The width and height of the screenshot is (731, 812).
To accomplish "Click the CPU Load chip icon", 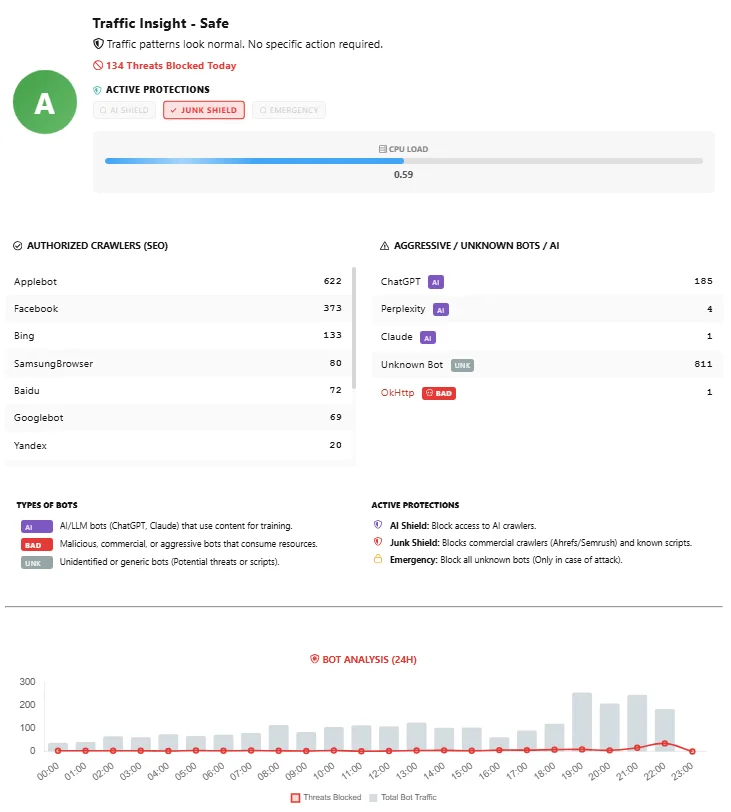I will click(x=383, y=149).
